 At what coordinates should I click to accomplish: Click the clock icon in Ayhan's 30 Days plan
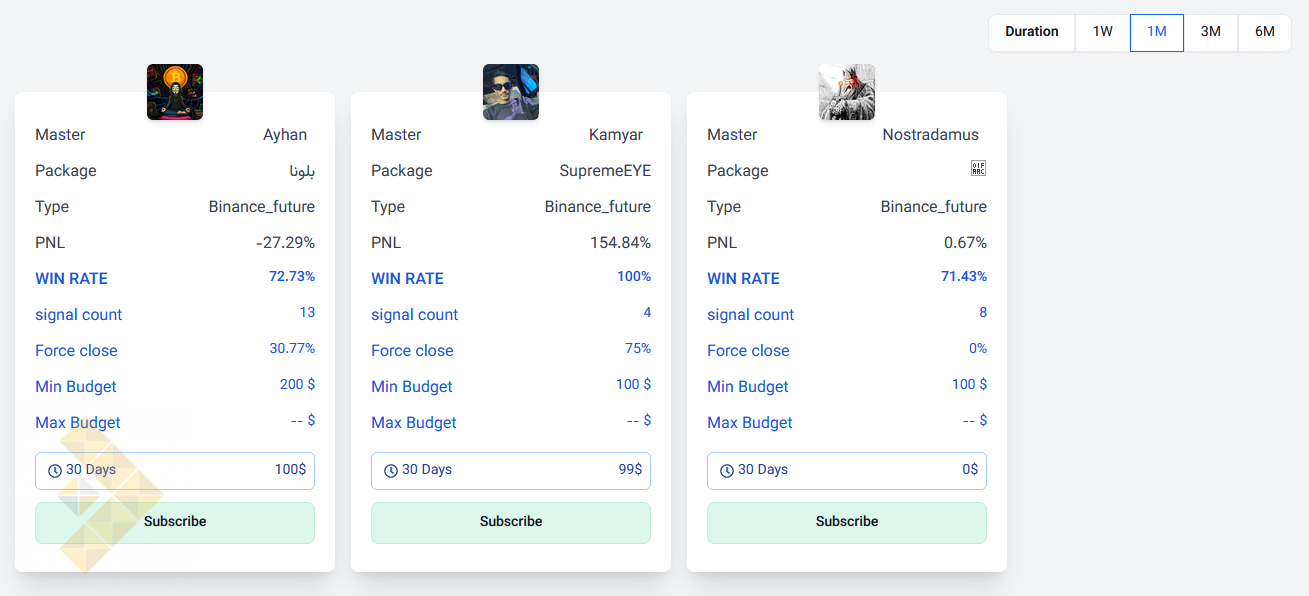(x=55, y=471)
